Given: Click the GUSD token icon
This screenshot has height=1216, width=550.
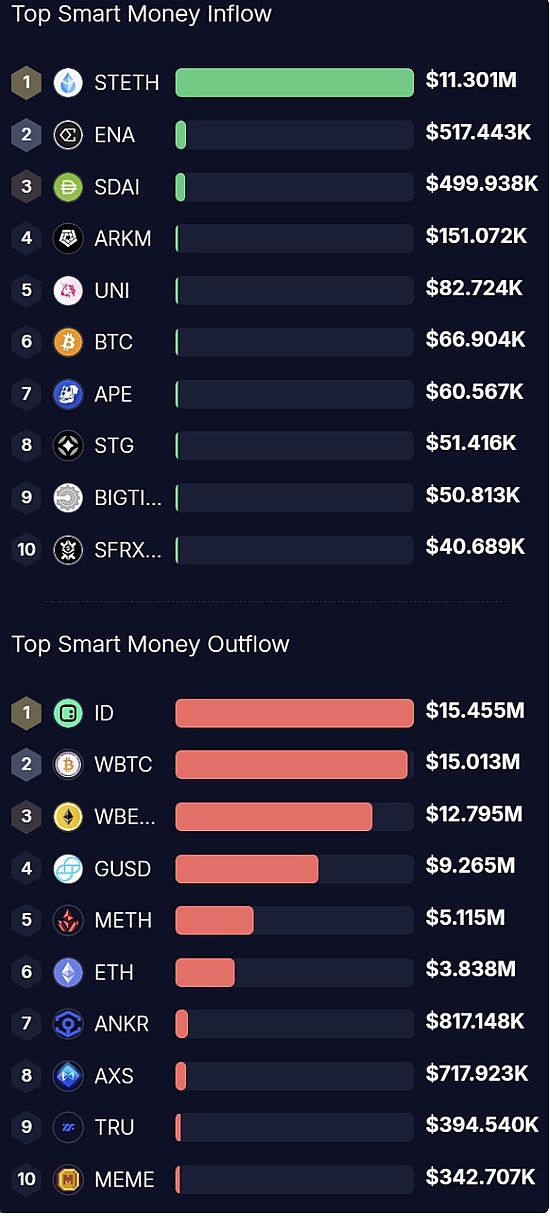Looking at the screenshot, I should point(68,869).
